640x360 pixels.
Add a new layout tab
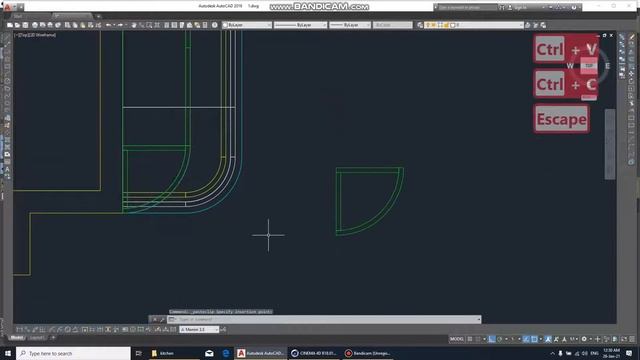click(x=53, y=338)
